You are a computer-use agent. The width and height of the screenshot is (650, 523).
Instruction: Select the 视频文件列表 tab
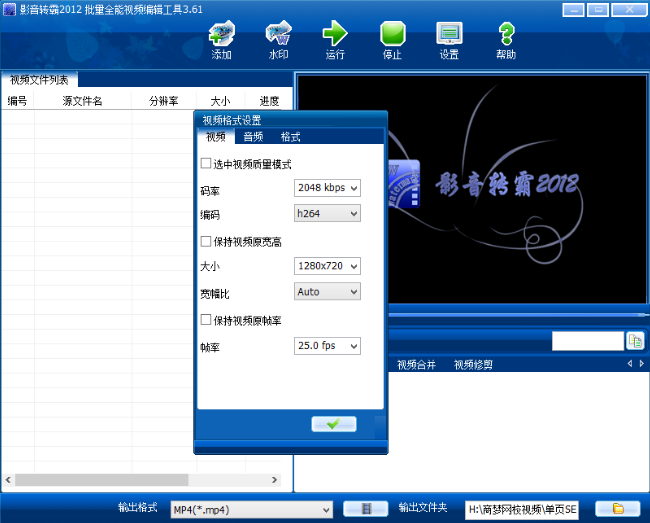39,80
